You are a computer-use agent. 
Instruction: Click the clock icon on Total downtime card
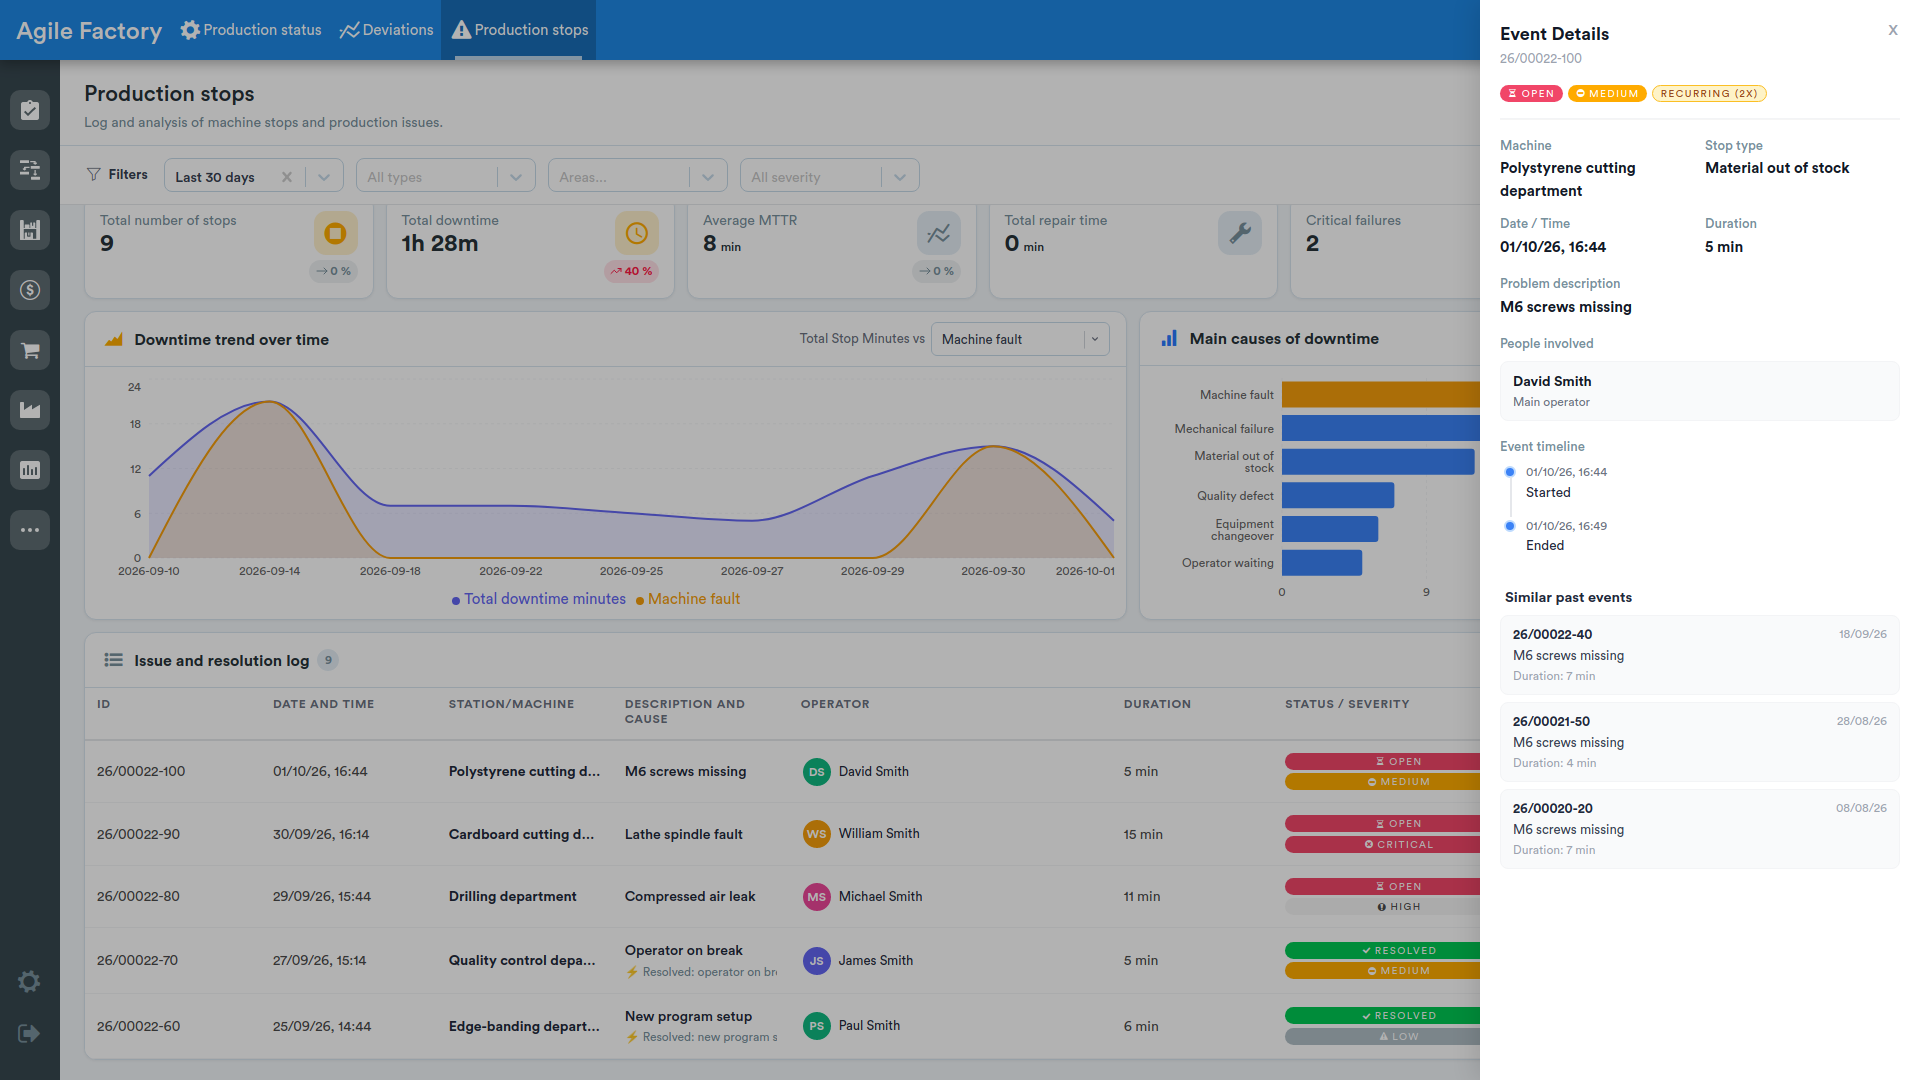637,233
